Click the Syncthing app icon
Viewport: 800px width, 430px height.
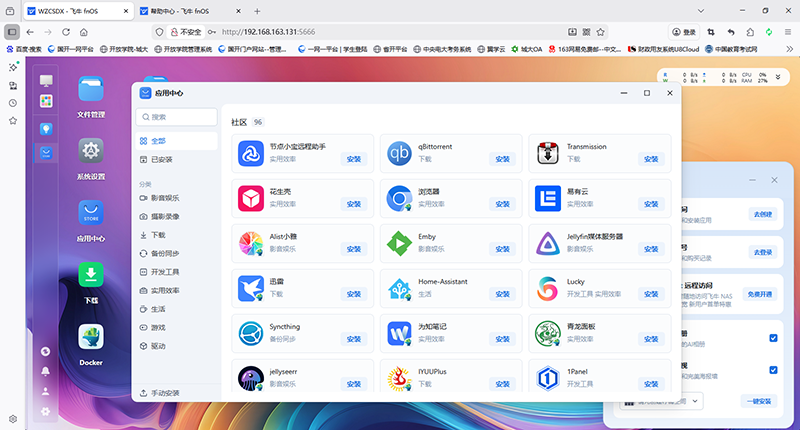pos(251,334)
